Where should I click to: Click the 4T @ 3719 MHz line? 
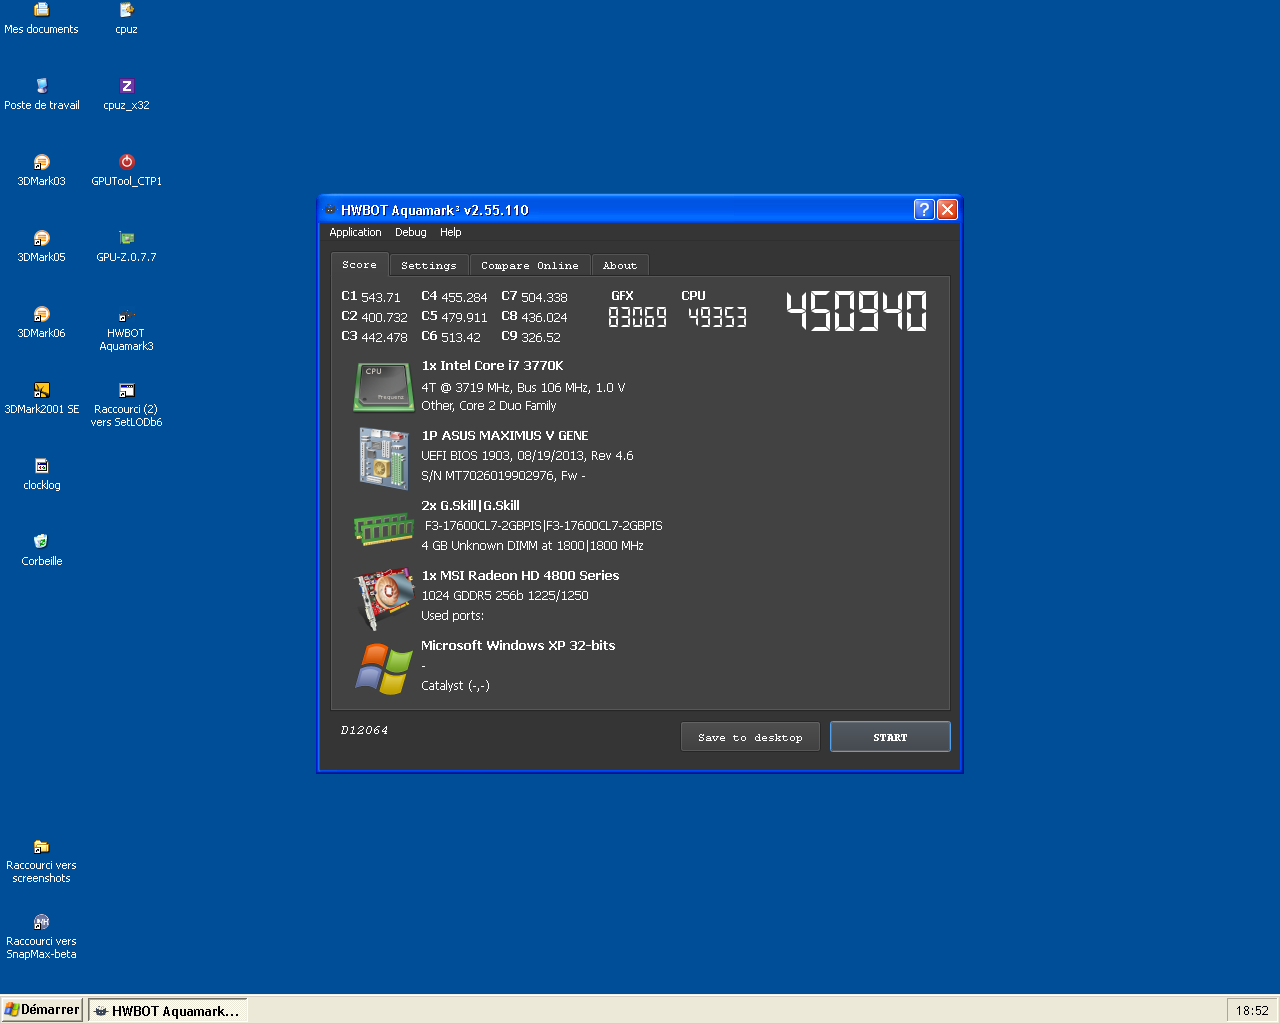coord(523,388)
